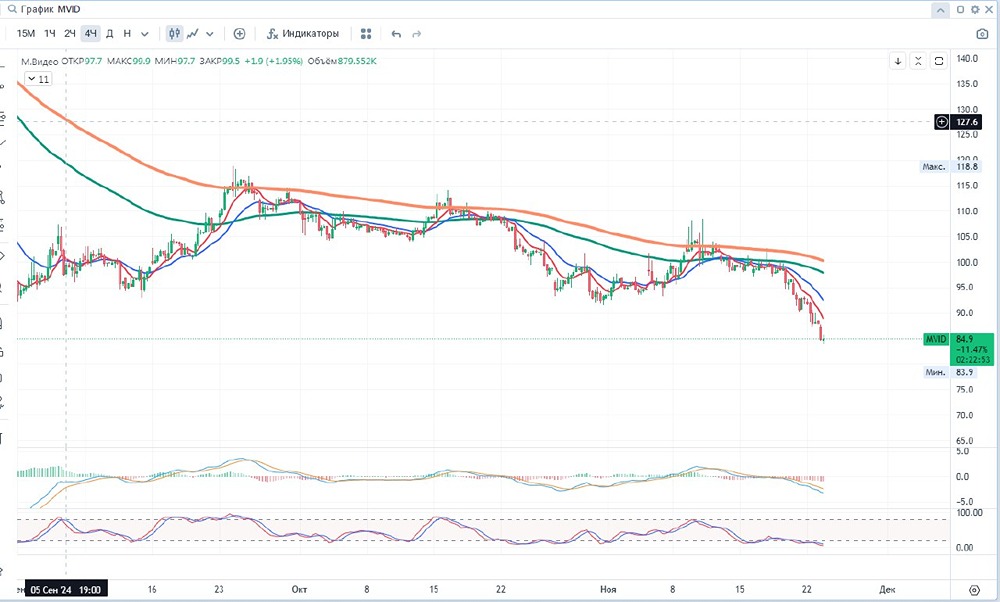Close the График MVID widget
The image size is (1000, 602).
(x=989, y=10)
